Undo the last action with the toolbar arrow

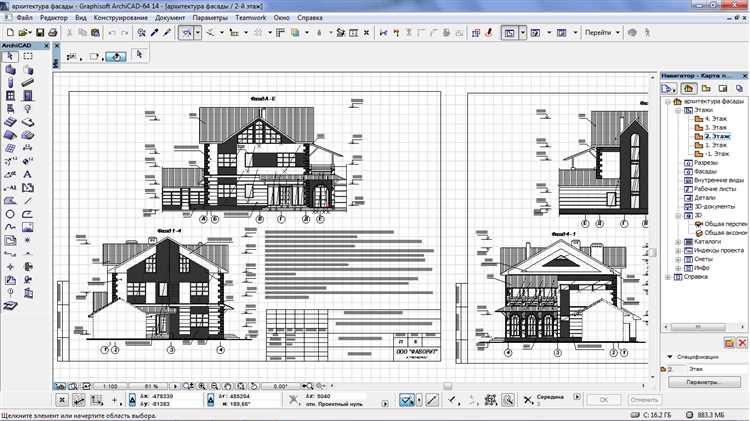tap(112, 33)
